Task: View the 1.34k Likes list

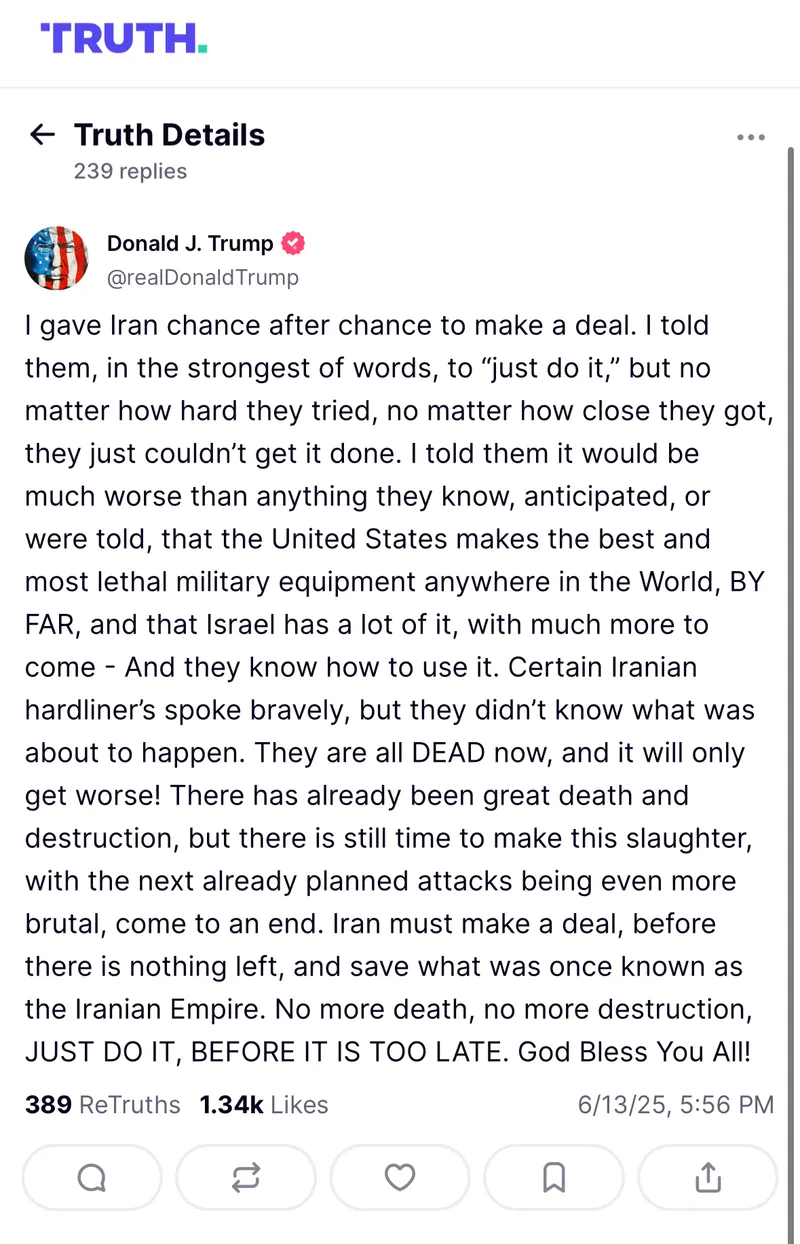Action: click(x=264, y=1104)
